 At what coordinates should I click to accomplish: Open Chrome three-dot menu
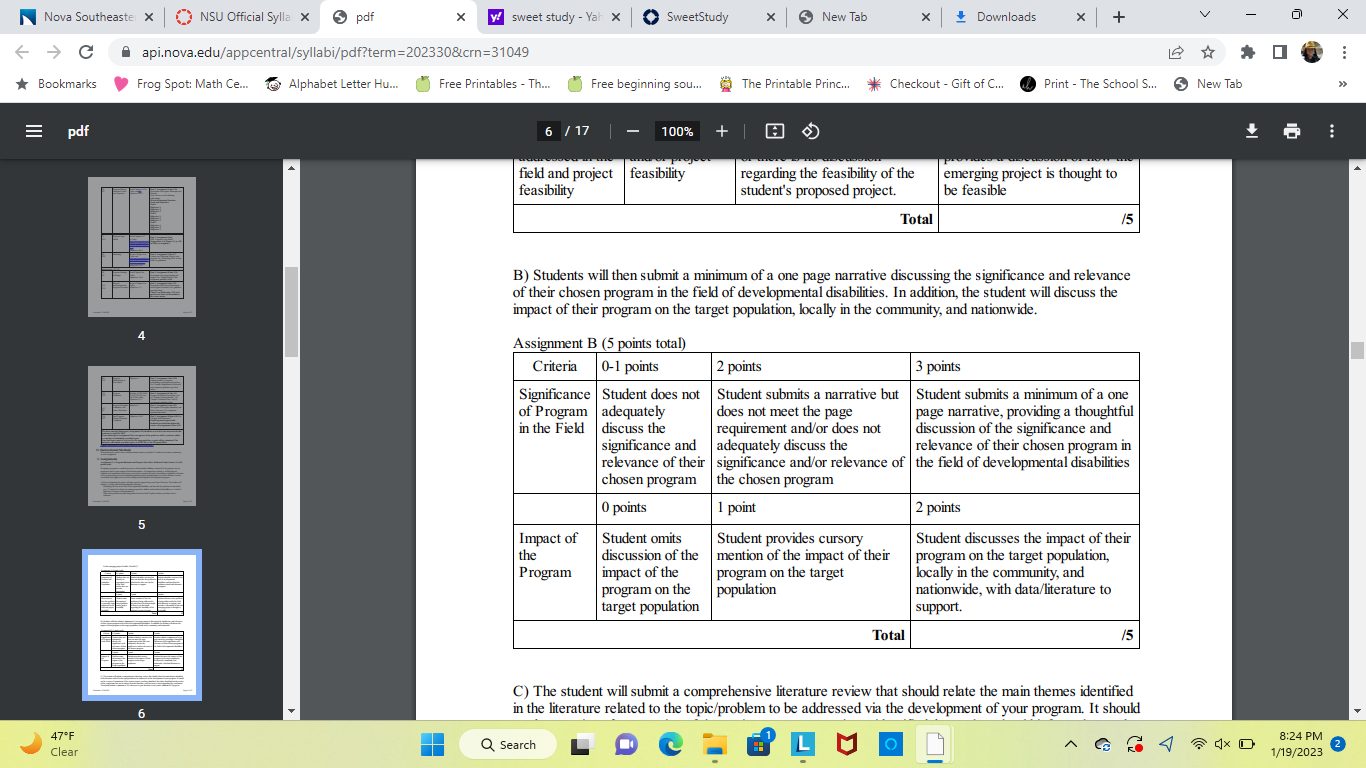tap(1343, 52)
